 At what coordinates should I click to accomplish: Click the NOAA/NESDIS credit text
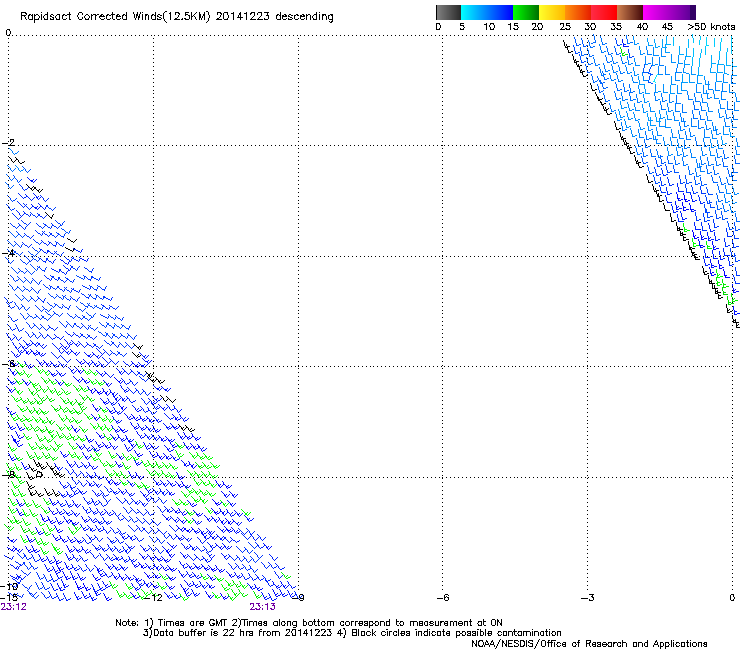(x=589, y=644)
